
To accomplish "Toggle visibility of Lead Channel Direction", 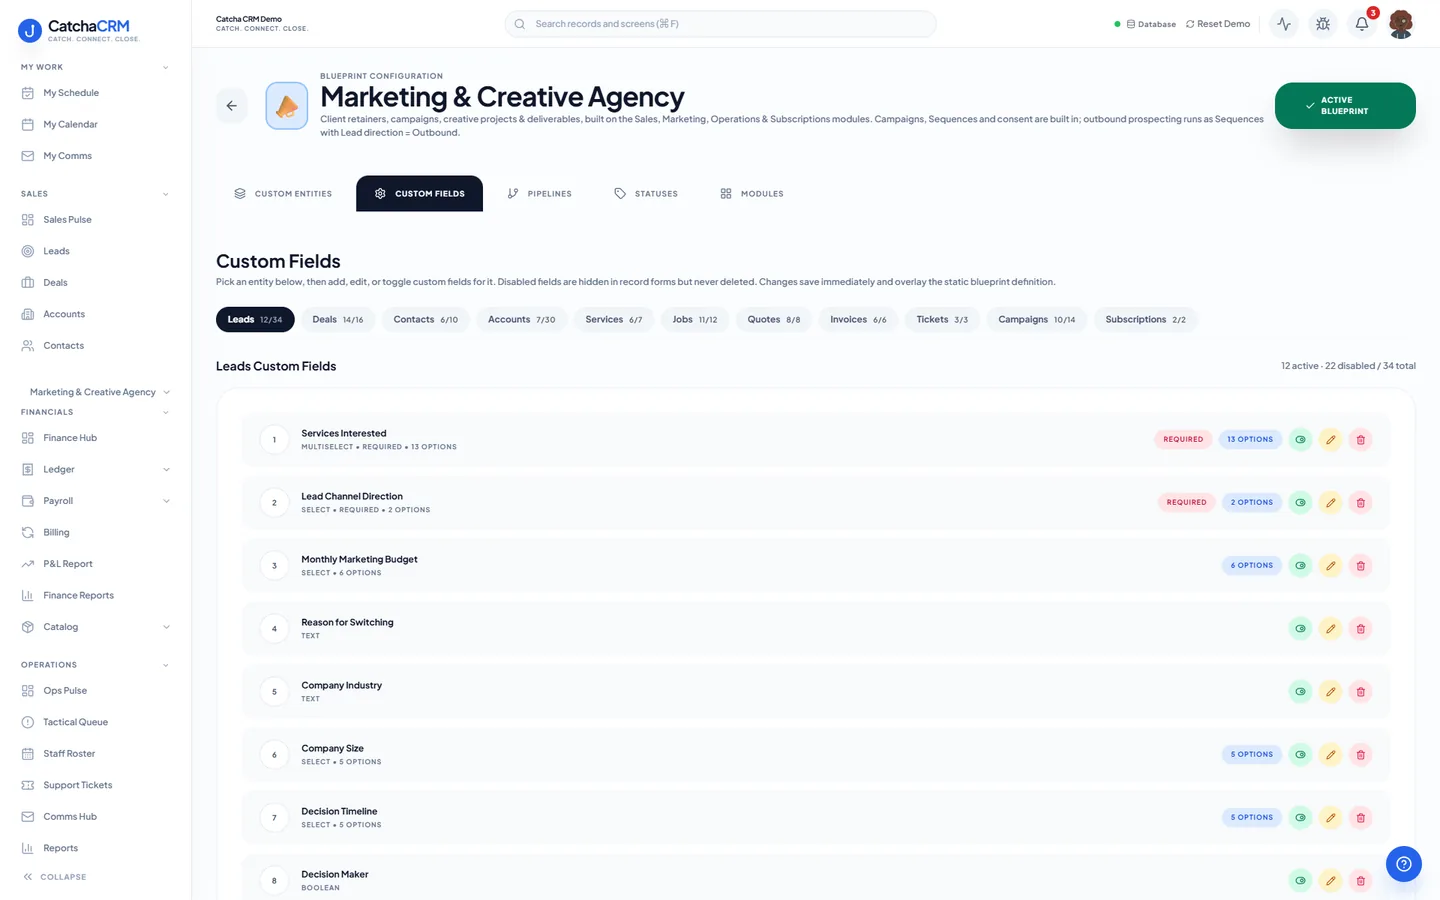I will [x=1300, y=502].
